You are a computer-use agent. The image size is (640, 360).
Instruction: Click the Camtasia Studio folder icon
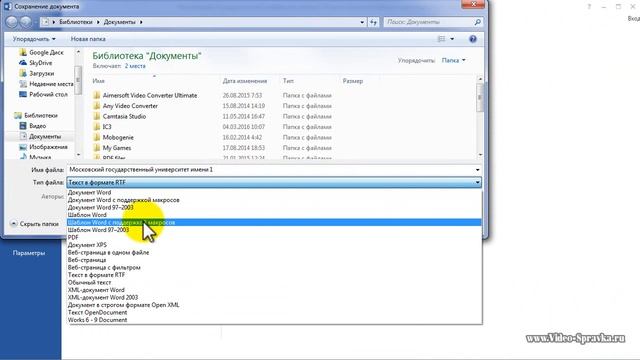pos(97,116)
